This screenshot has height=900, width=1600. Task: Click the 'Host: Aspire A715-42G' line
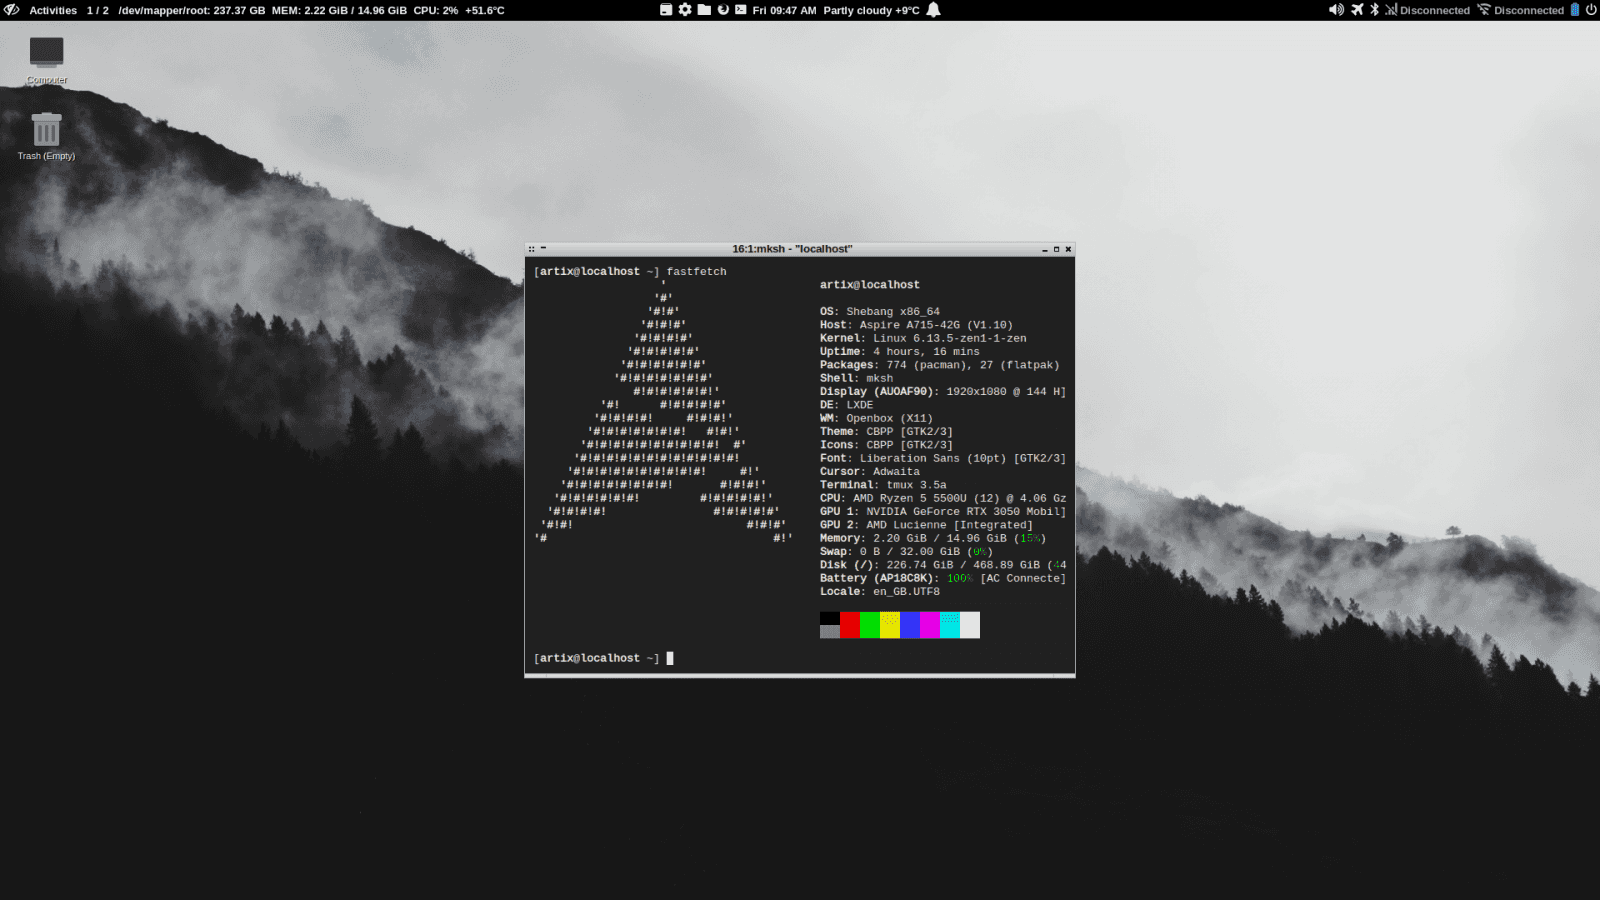point(916,325)
